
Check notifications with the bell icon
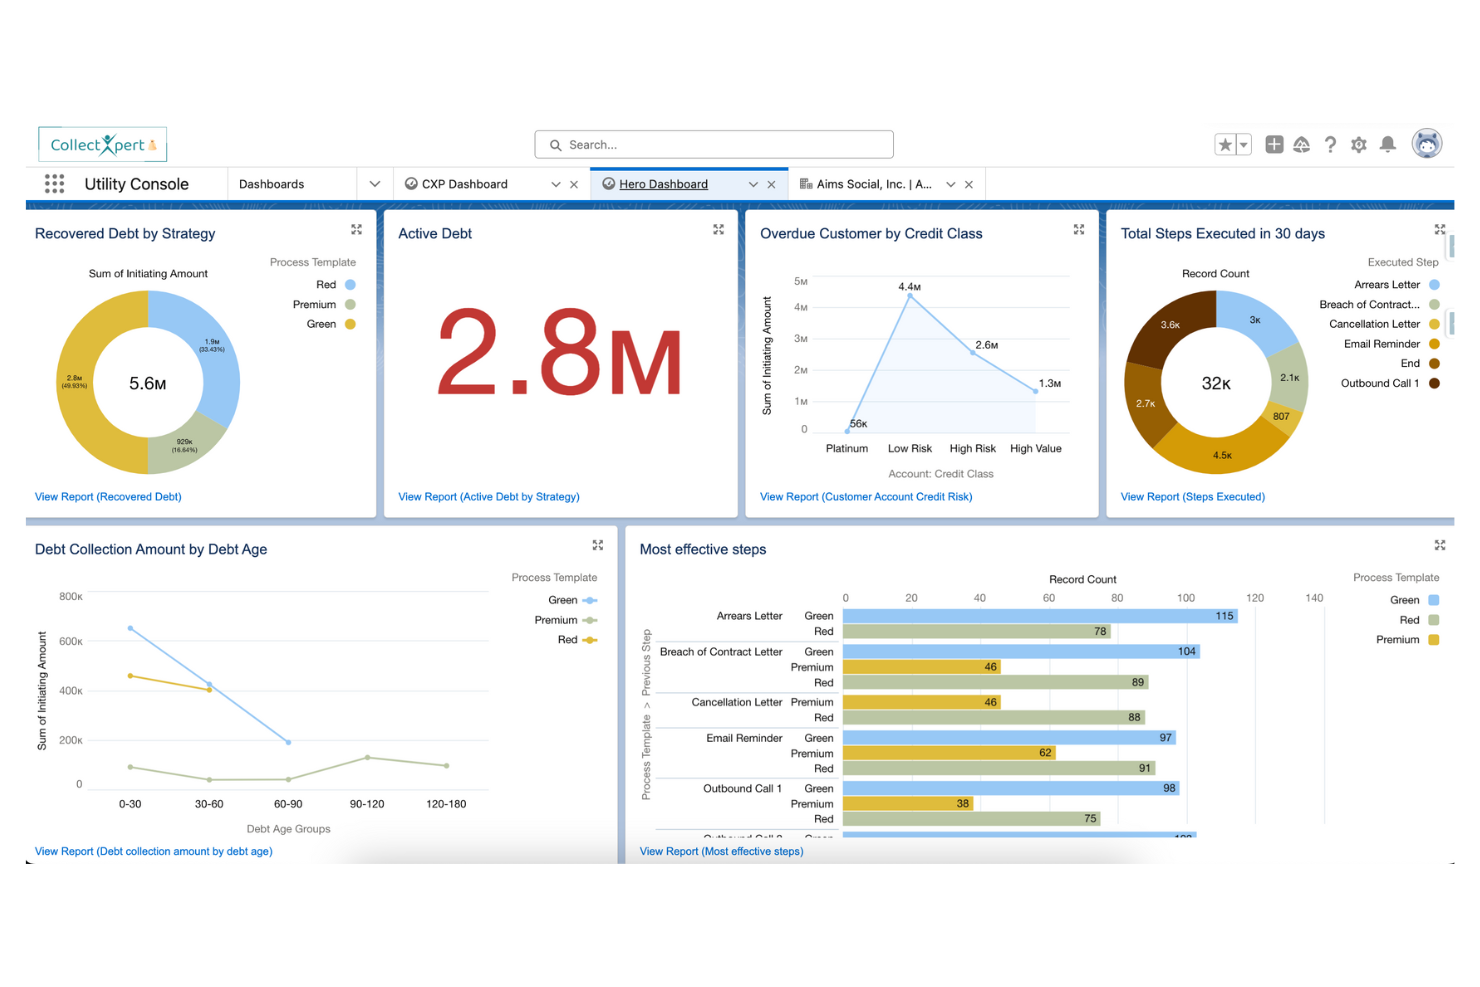[1388, 144]
